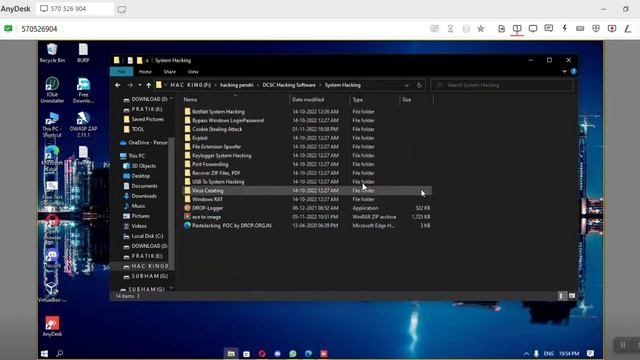Image resolution: width=640 pixels, height=360 pixels.
Task: Start AnyDesk session recording icon
Action: pyautogui.click(x=612, y=28)
